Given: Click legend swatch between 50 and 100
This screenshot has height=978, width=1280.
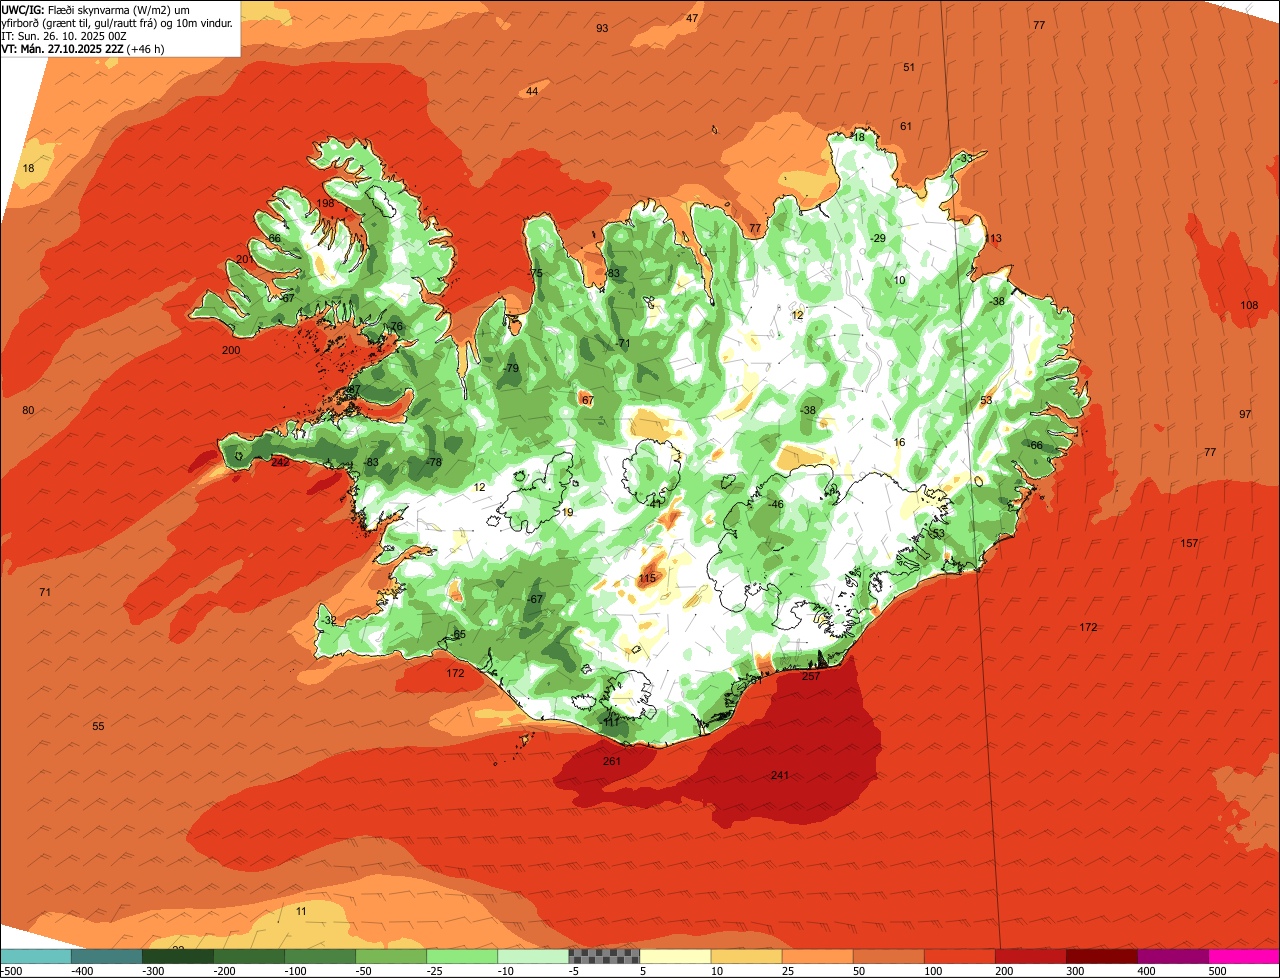Looking at the screenshot, I should point(888,956).
